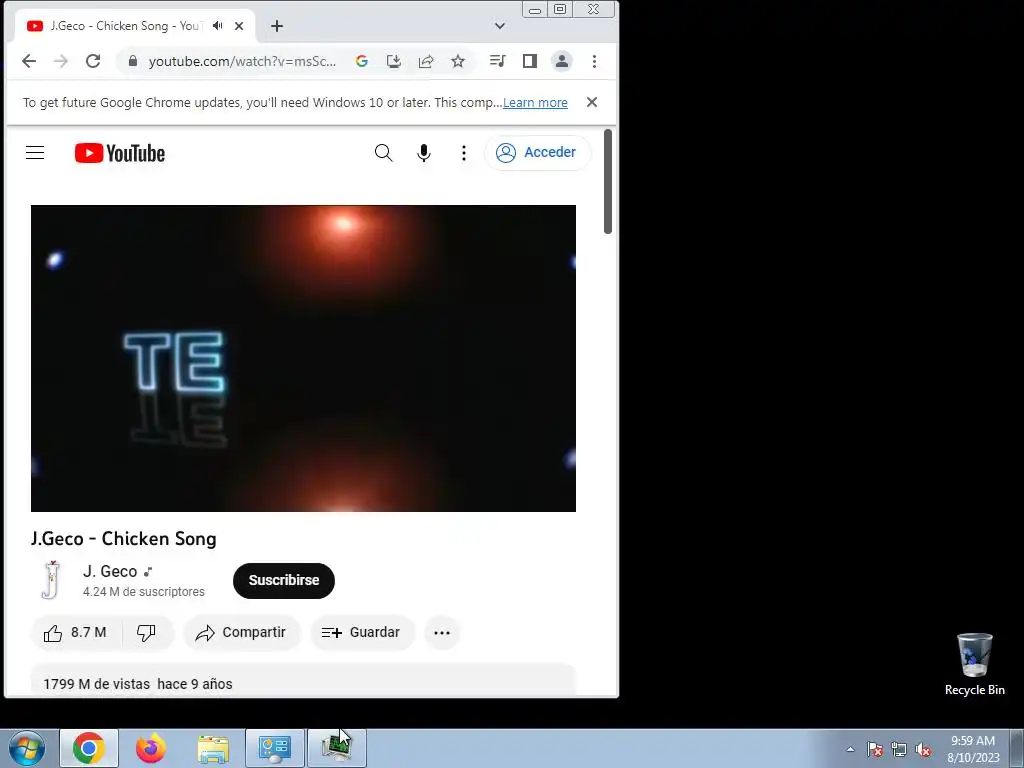Open J. Geco channel avatar
This screenshot has width=1024, height=768.
pos(51,580)
